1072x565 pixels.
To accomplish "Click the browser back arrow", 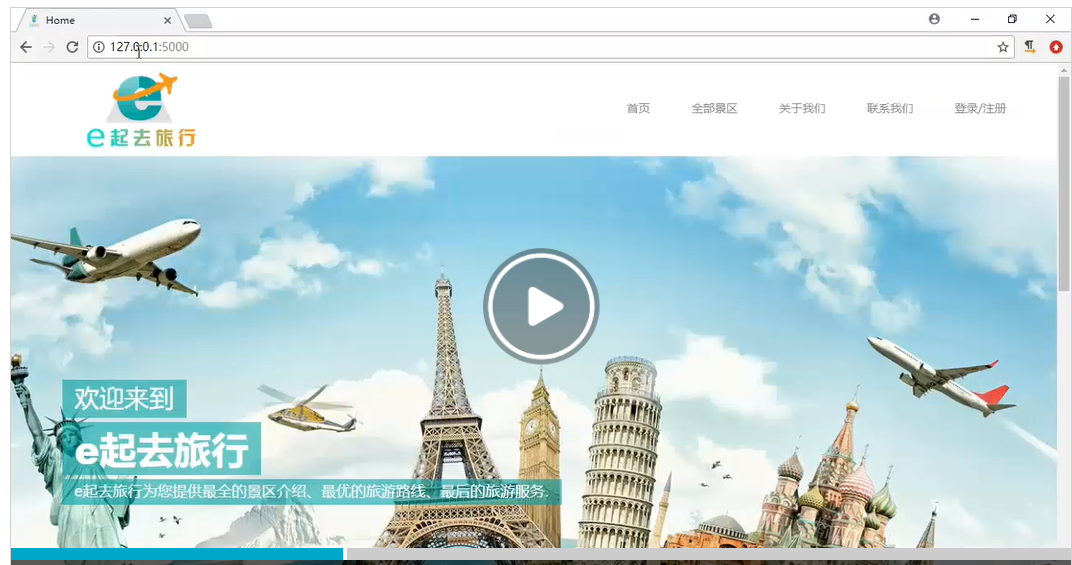I will pyautogui.click(x=26, y=47).
